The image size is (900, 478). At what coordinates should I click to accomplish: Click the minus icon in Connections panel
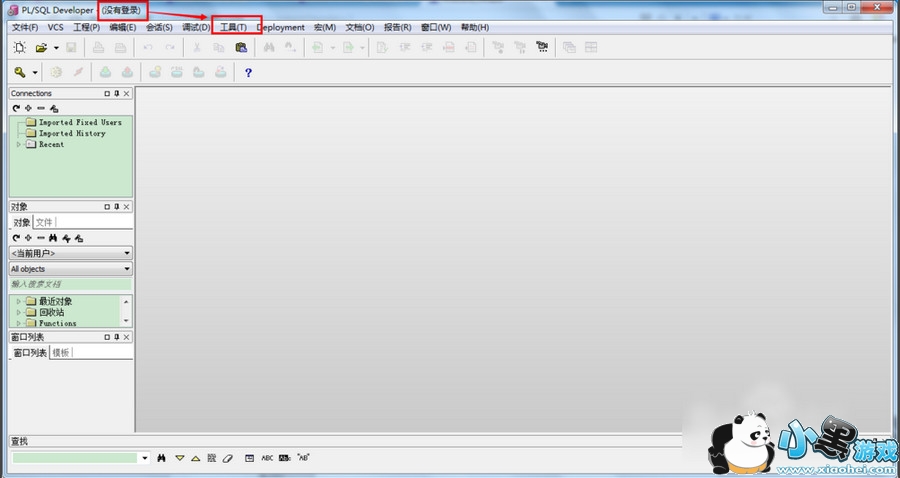(41, 108)
